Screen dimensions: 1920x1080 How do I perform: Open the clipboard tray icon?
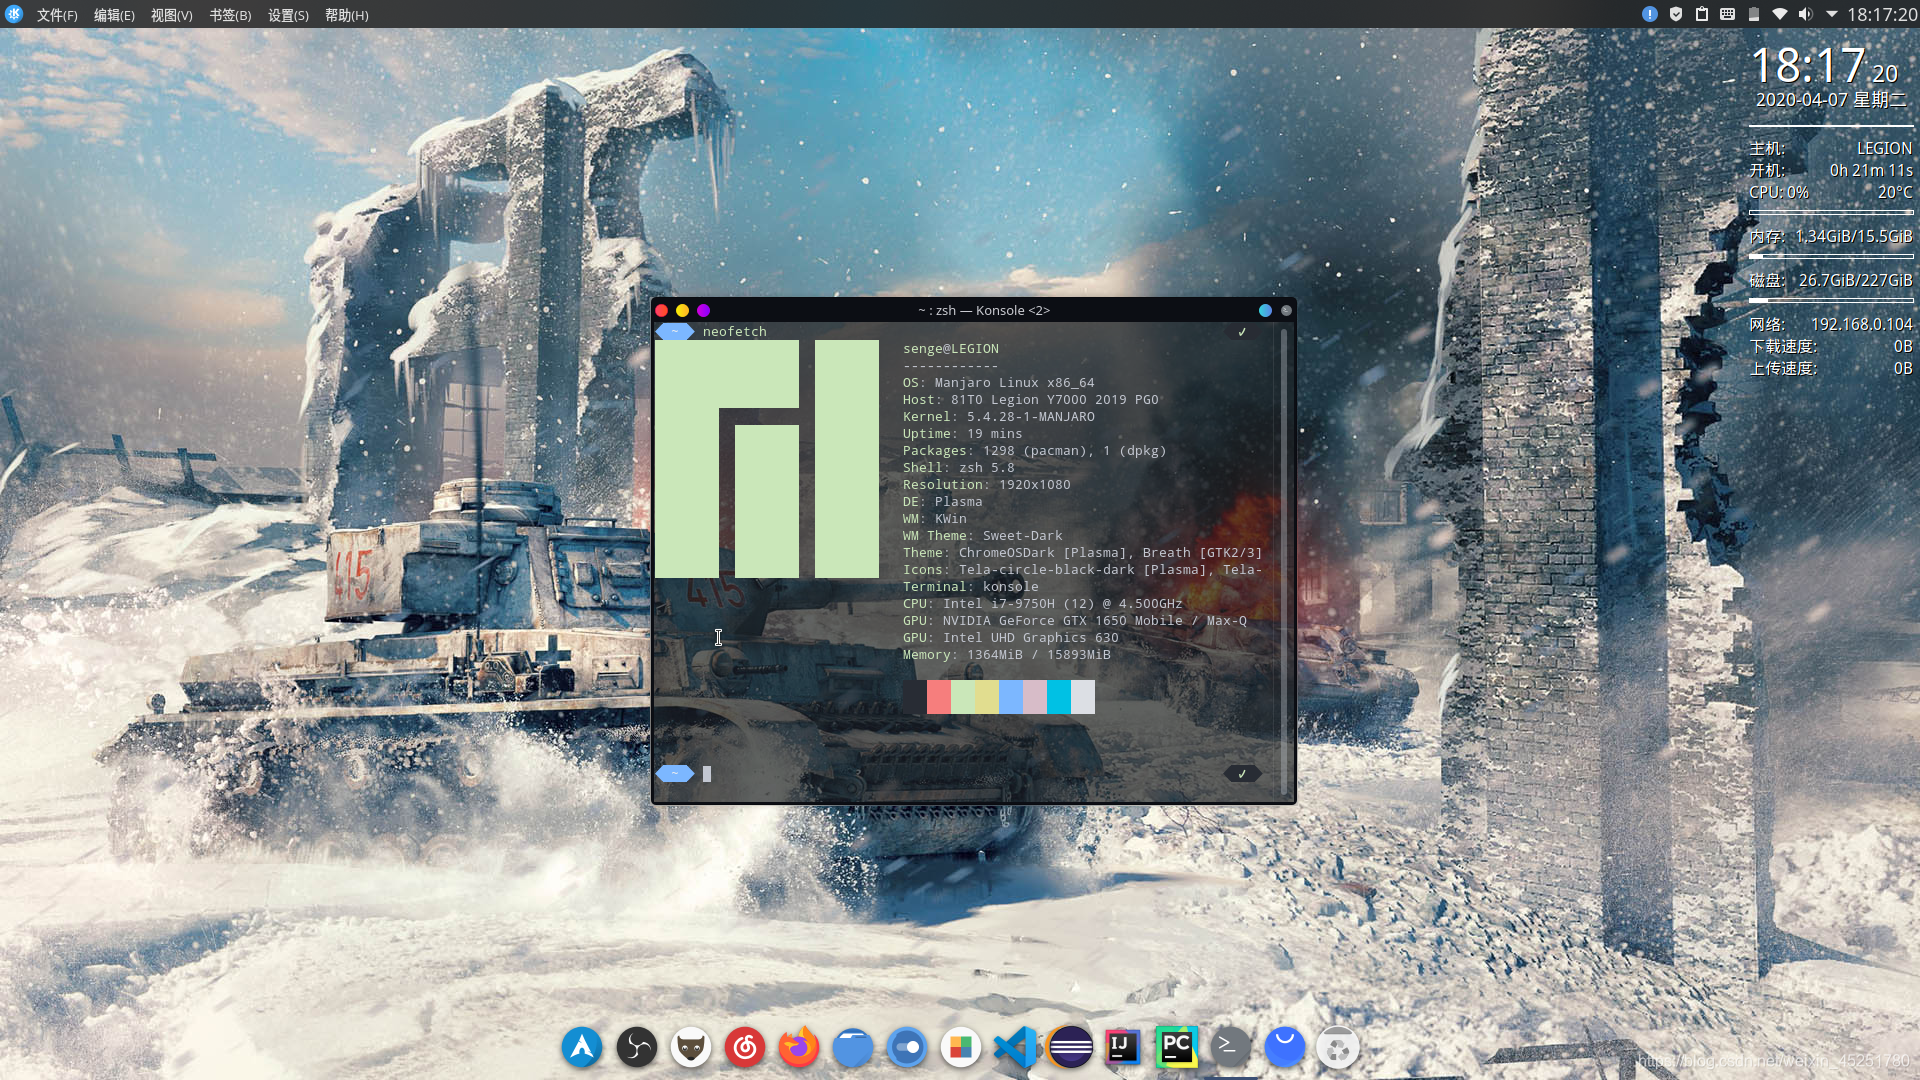1702,14
